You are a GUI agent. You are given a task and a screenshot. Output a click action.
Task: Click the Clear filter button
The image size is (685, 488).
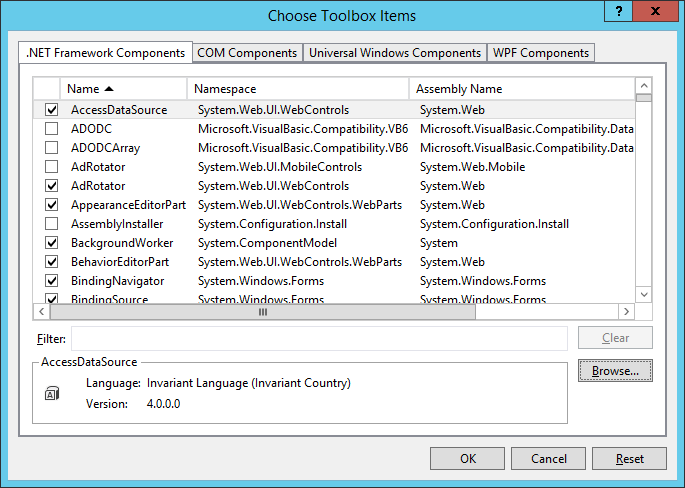point(615,338)
